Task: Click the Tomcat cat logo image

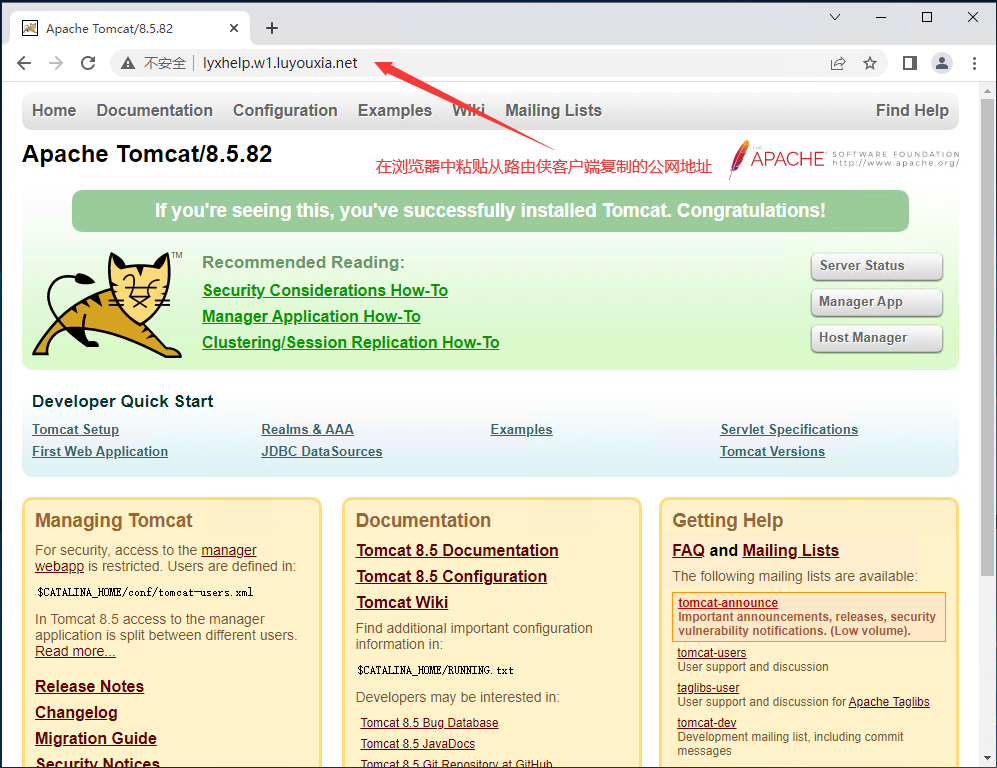Action: point(108,305)
